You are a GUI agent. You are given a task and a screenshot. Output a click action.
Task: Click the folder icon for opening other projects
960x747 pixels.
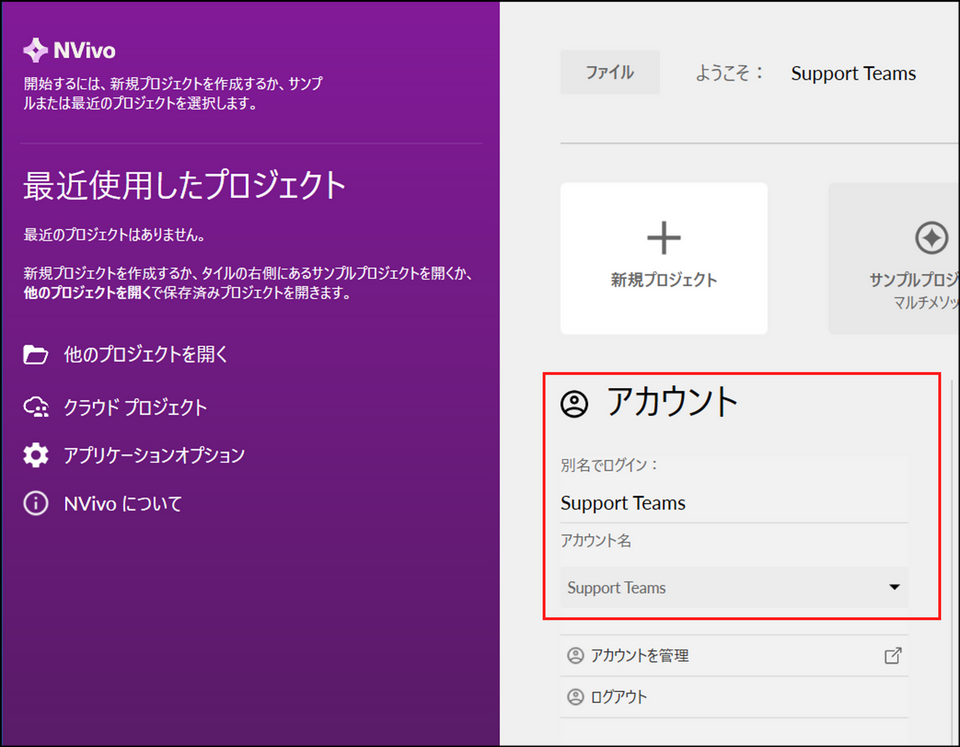[36, 354]
